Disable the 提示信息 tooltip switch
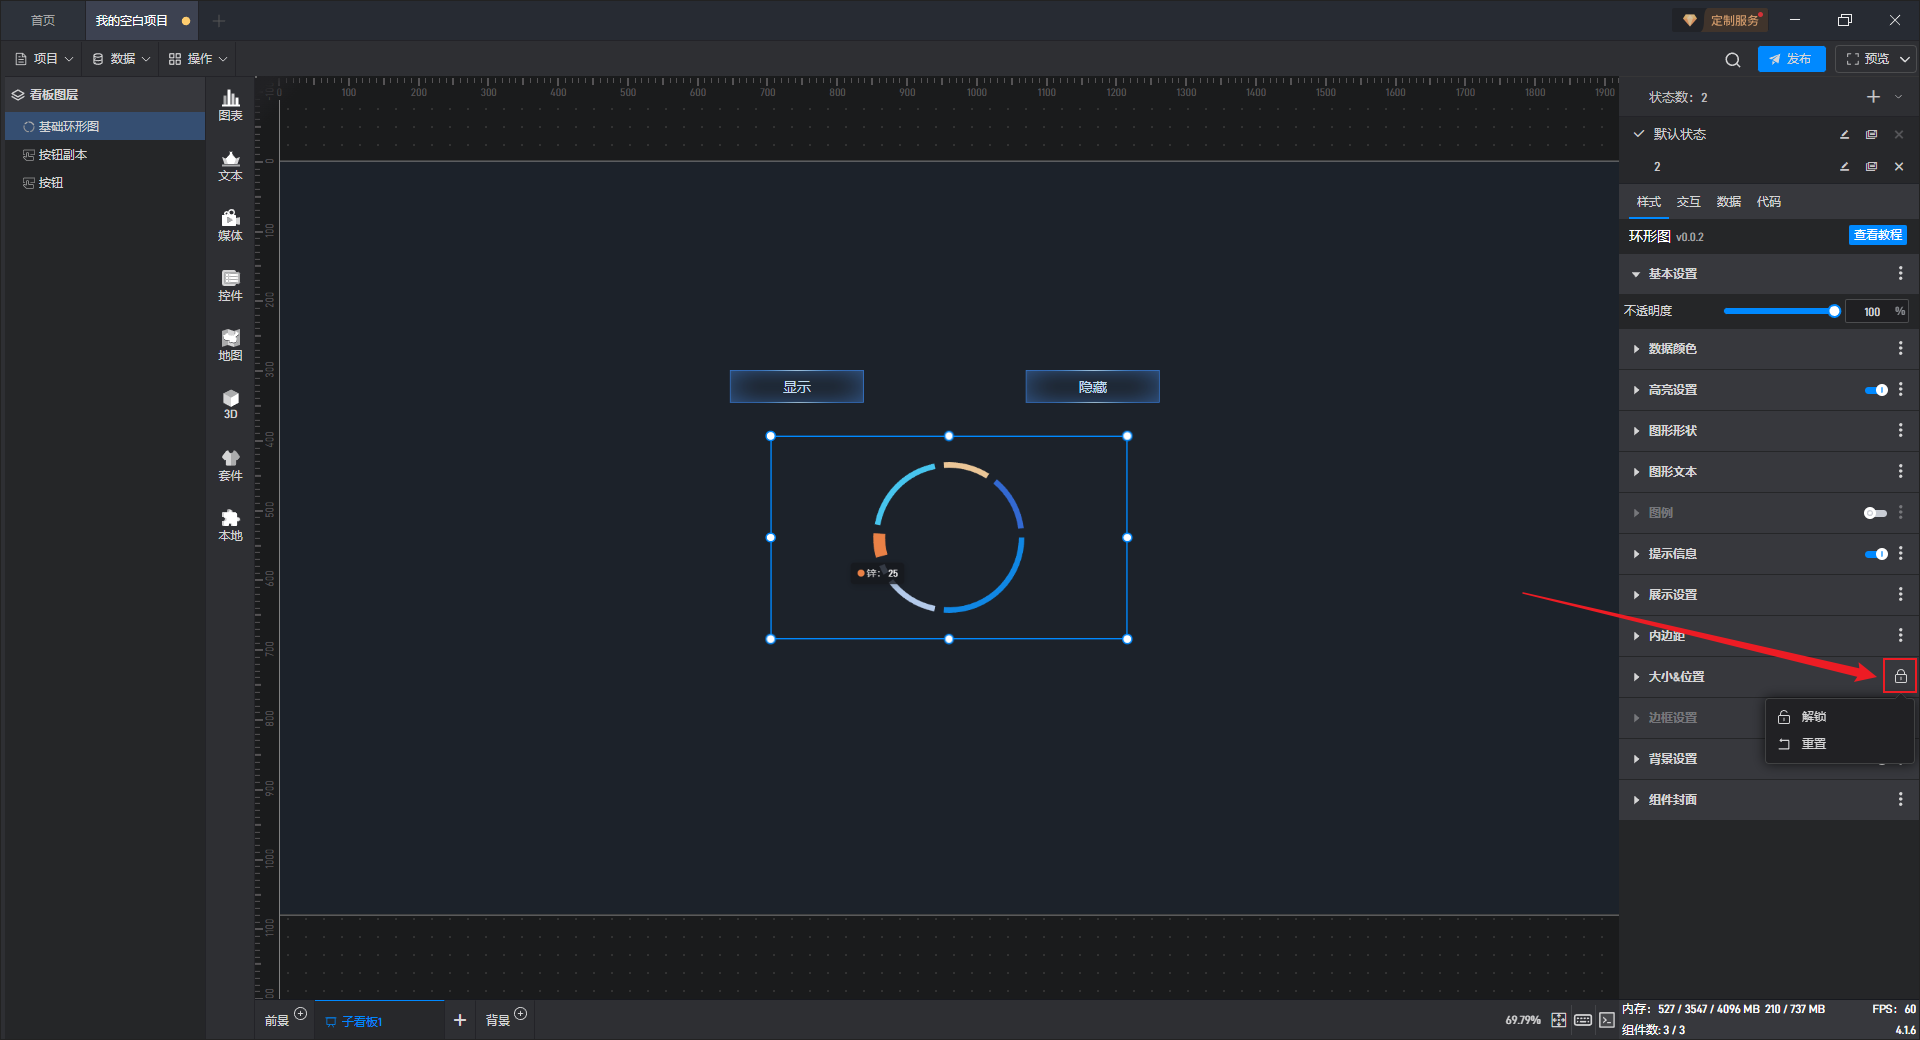 (x=1876, y=554)
